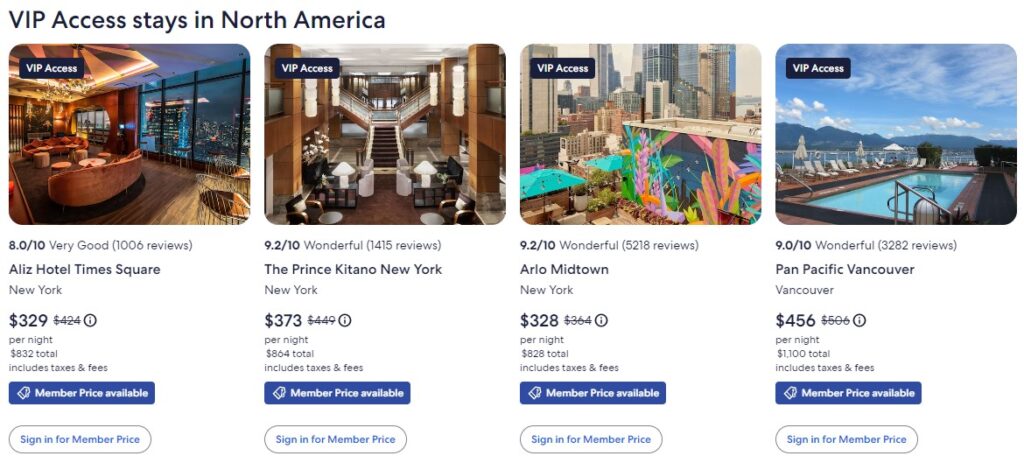Click VIP Access badge on Arlo Midtown photo
The height and width of the screenshot is (463, 1024).
(x=563, y=68)
